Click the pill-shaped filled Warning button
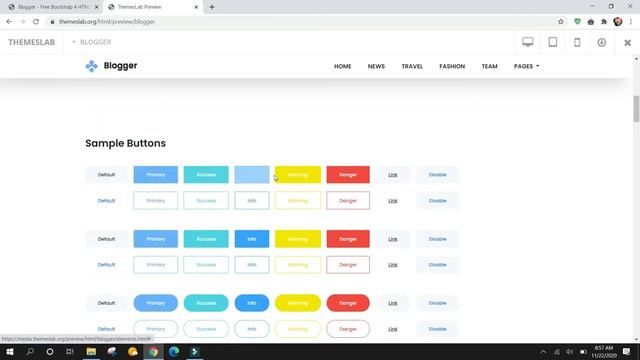The height and width of the screenshot is (360, 640). coord(298,303)
